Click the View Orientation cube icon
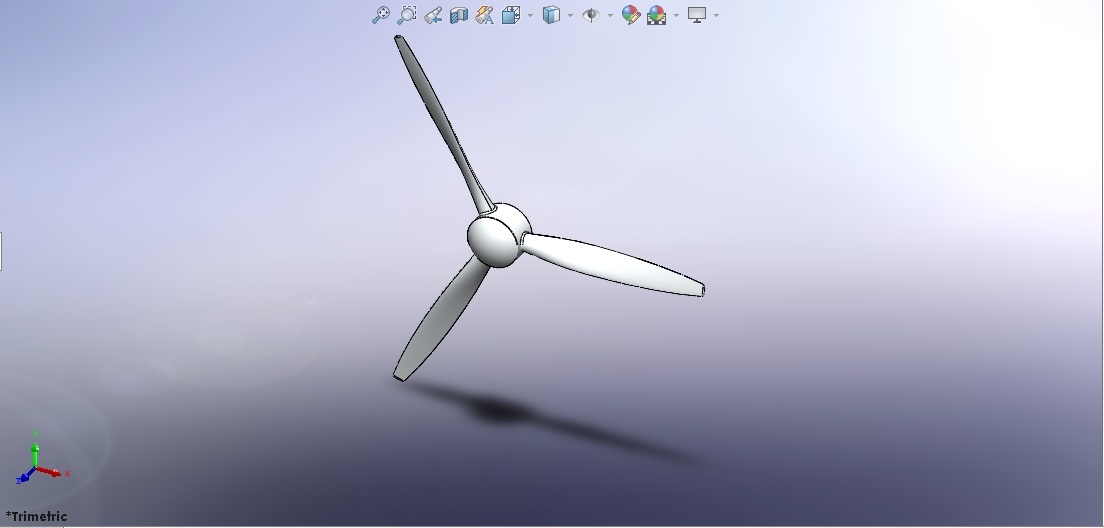Image resolution: width=1104 pixels, height=528 pixels. point(511,15)
